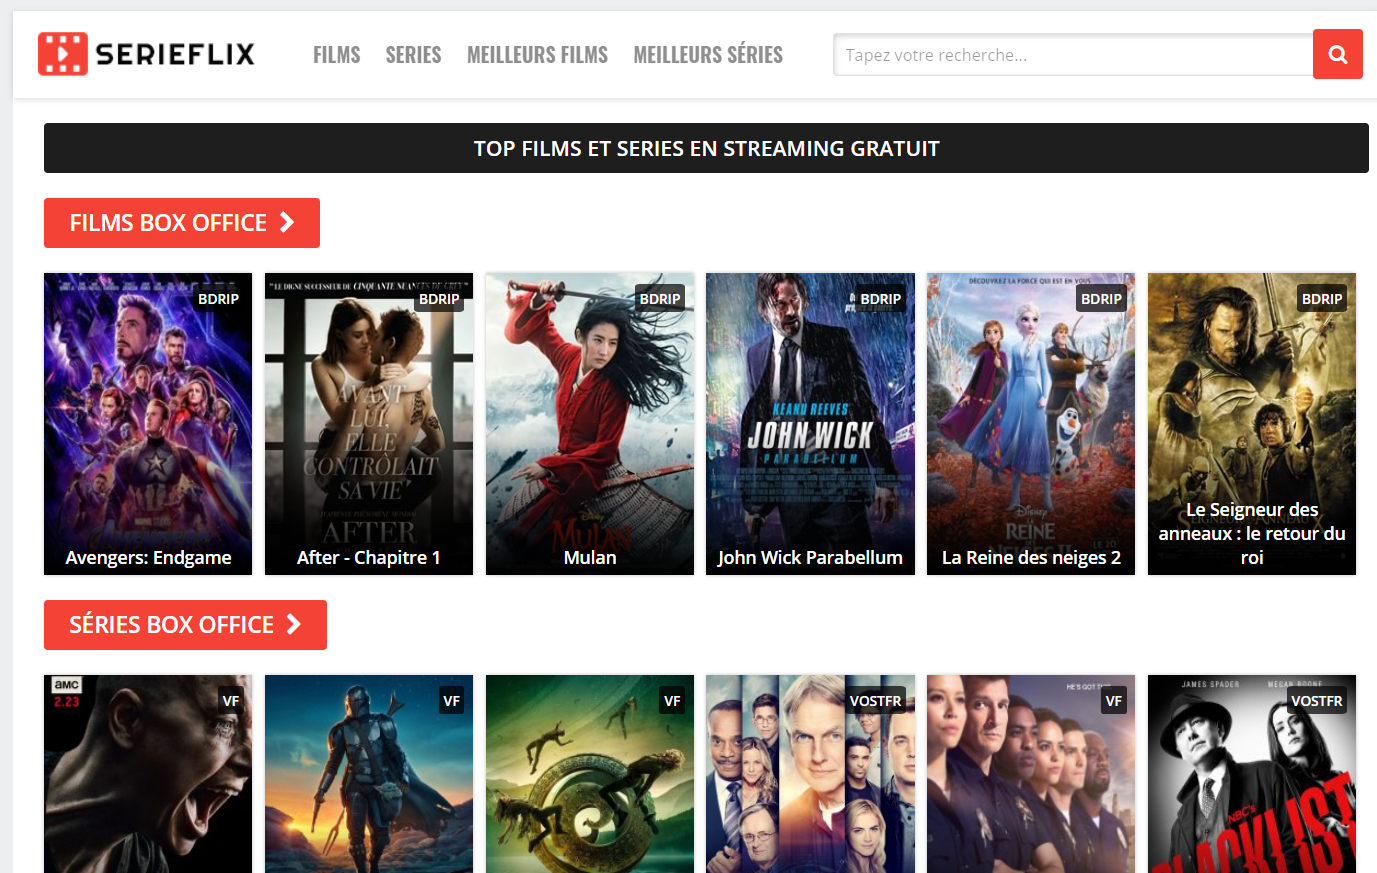Click BDRIP badge on La Reine des neiges 2
This screenshot has width=1377, height=873.
click(x=1101, y=299)
